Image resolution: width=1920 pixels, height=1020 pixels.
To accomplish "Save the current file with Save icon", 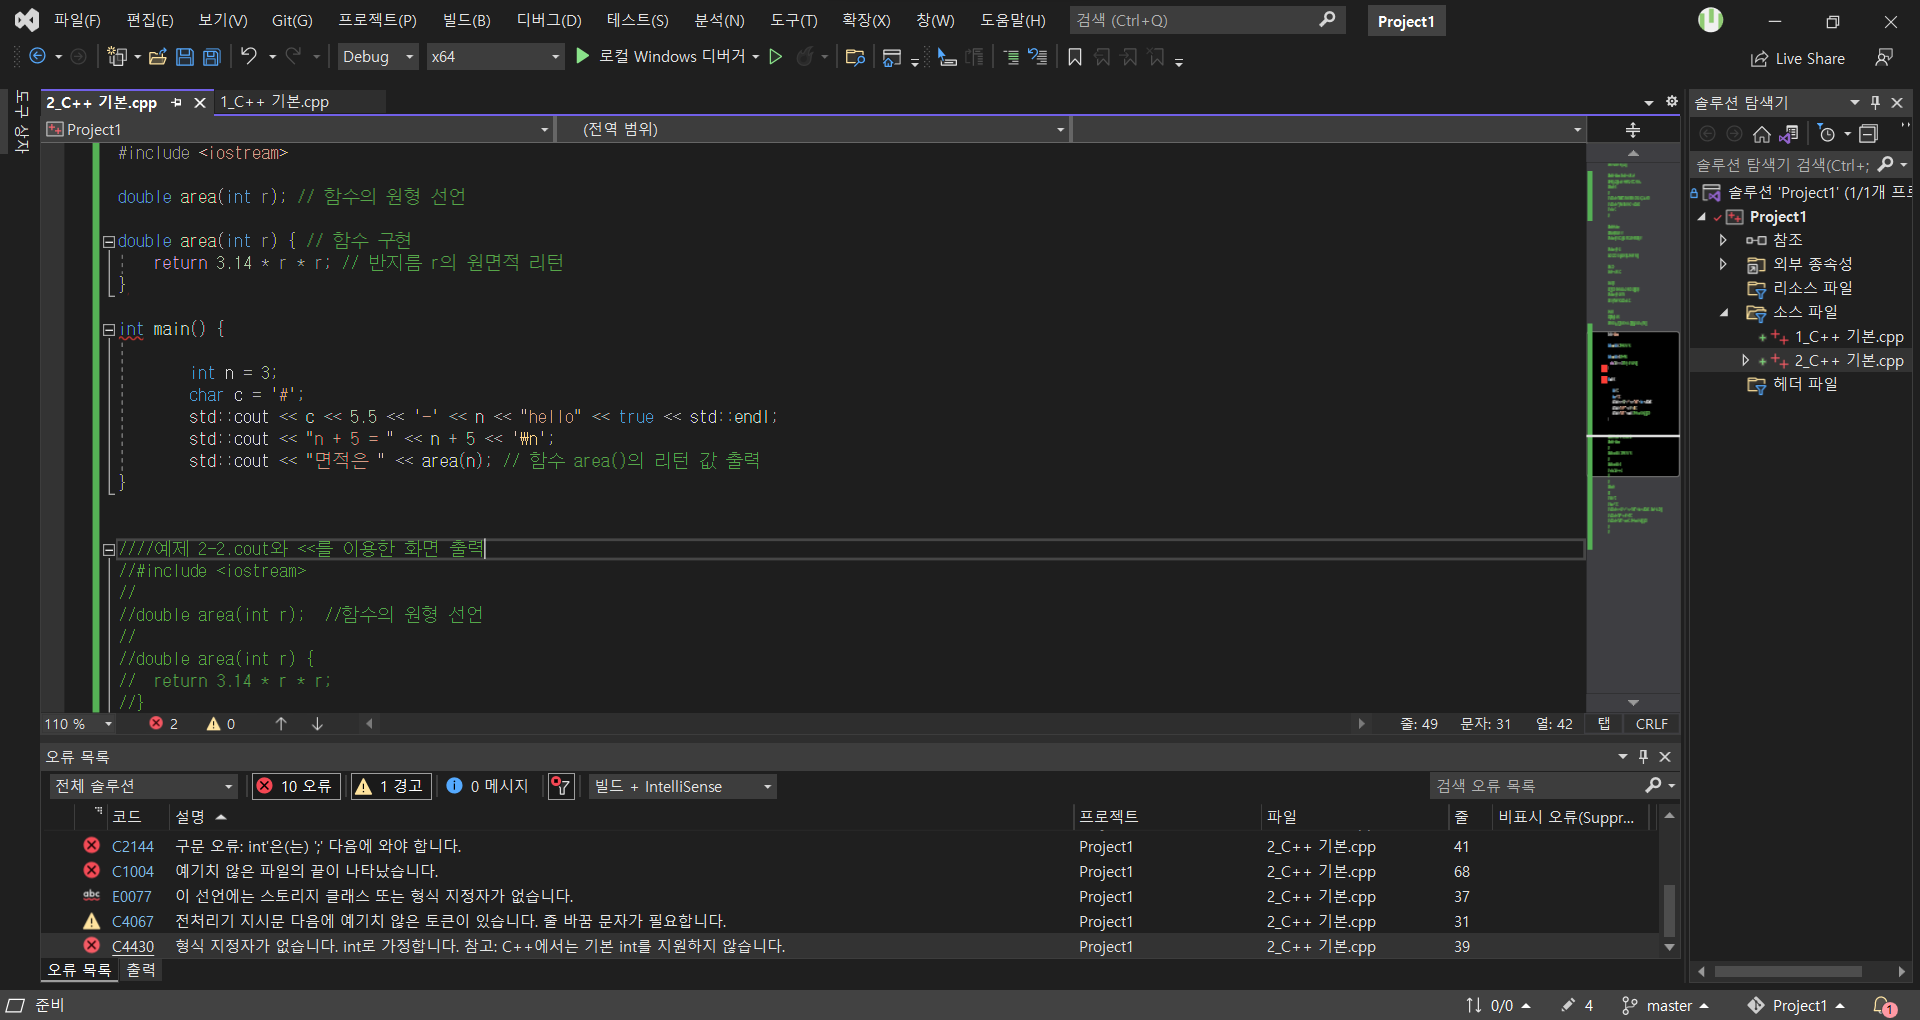I will (185, 57).
